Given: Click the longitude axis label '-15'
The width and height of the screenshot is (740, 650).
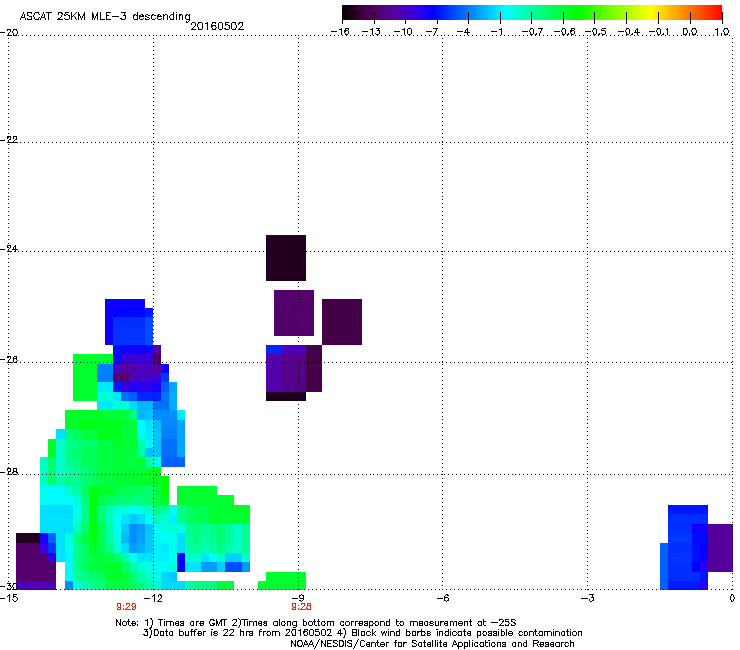Looking at the screenshot, I should click(x=9, y=598).
